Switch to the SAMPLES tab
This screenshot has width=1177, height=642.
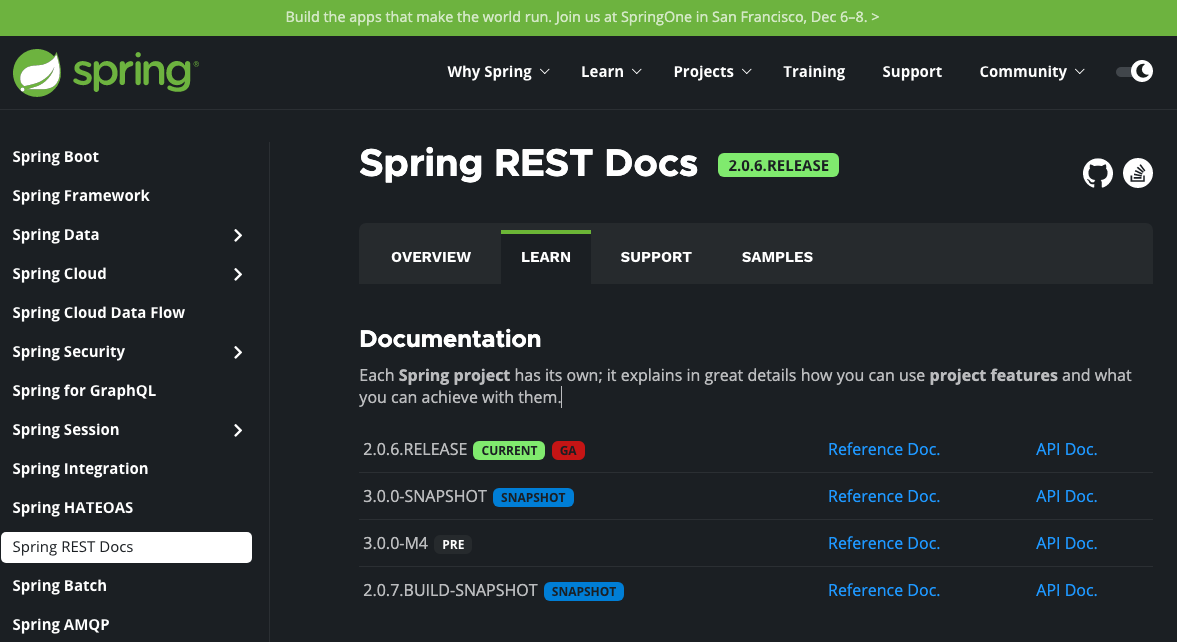tap(777, 257)
